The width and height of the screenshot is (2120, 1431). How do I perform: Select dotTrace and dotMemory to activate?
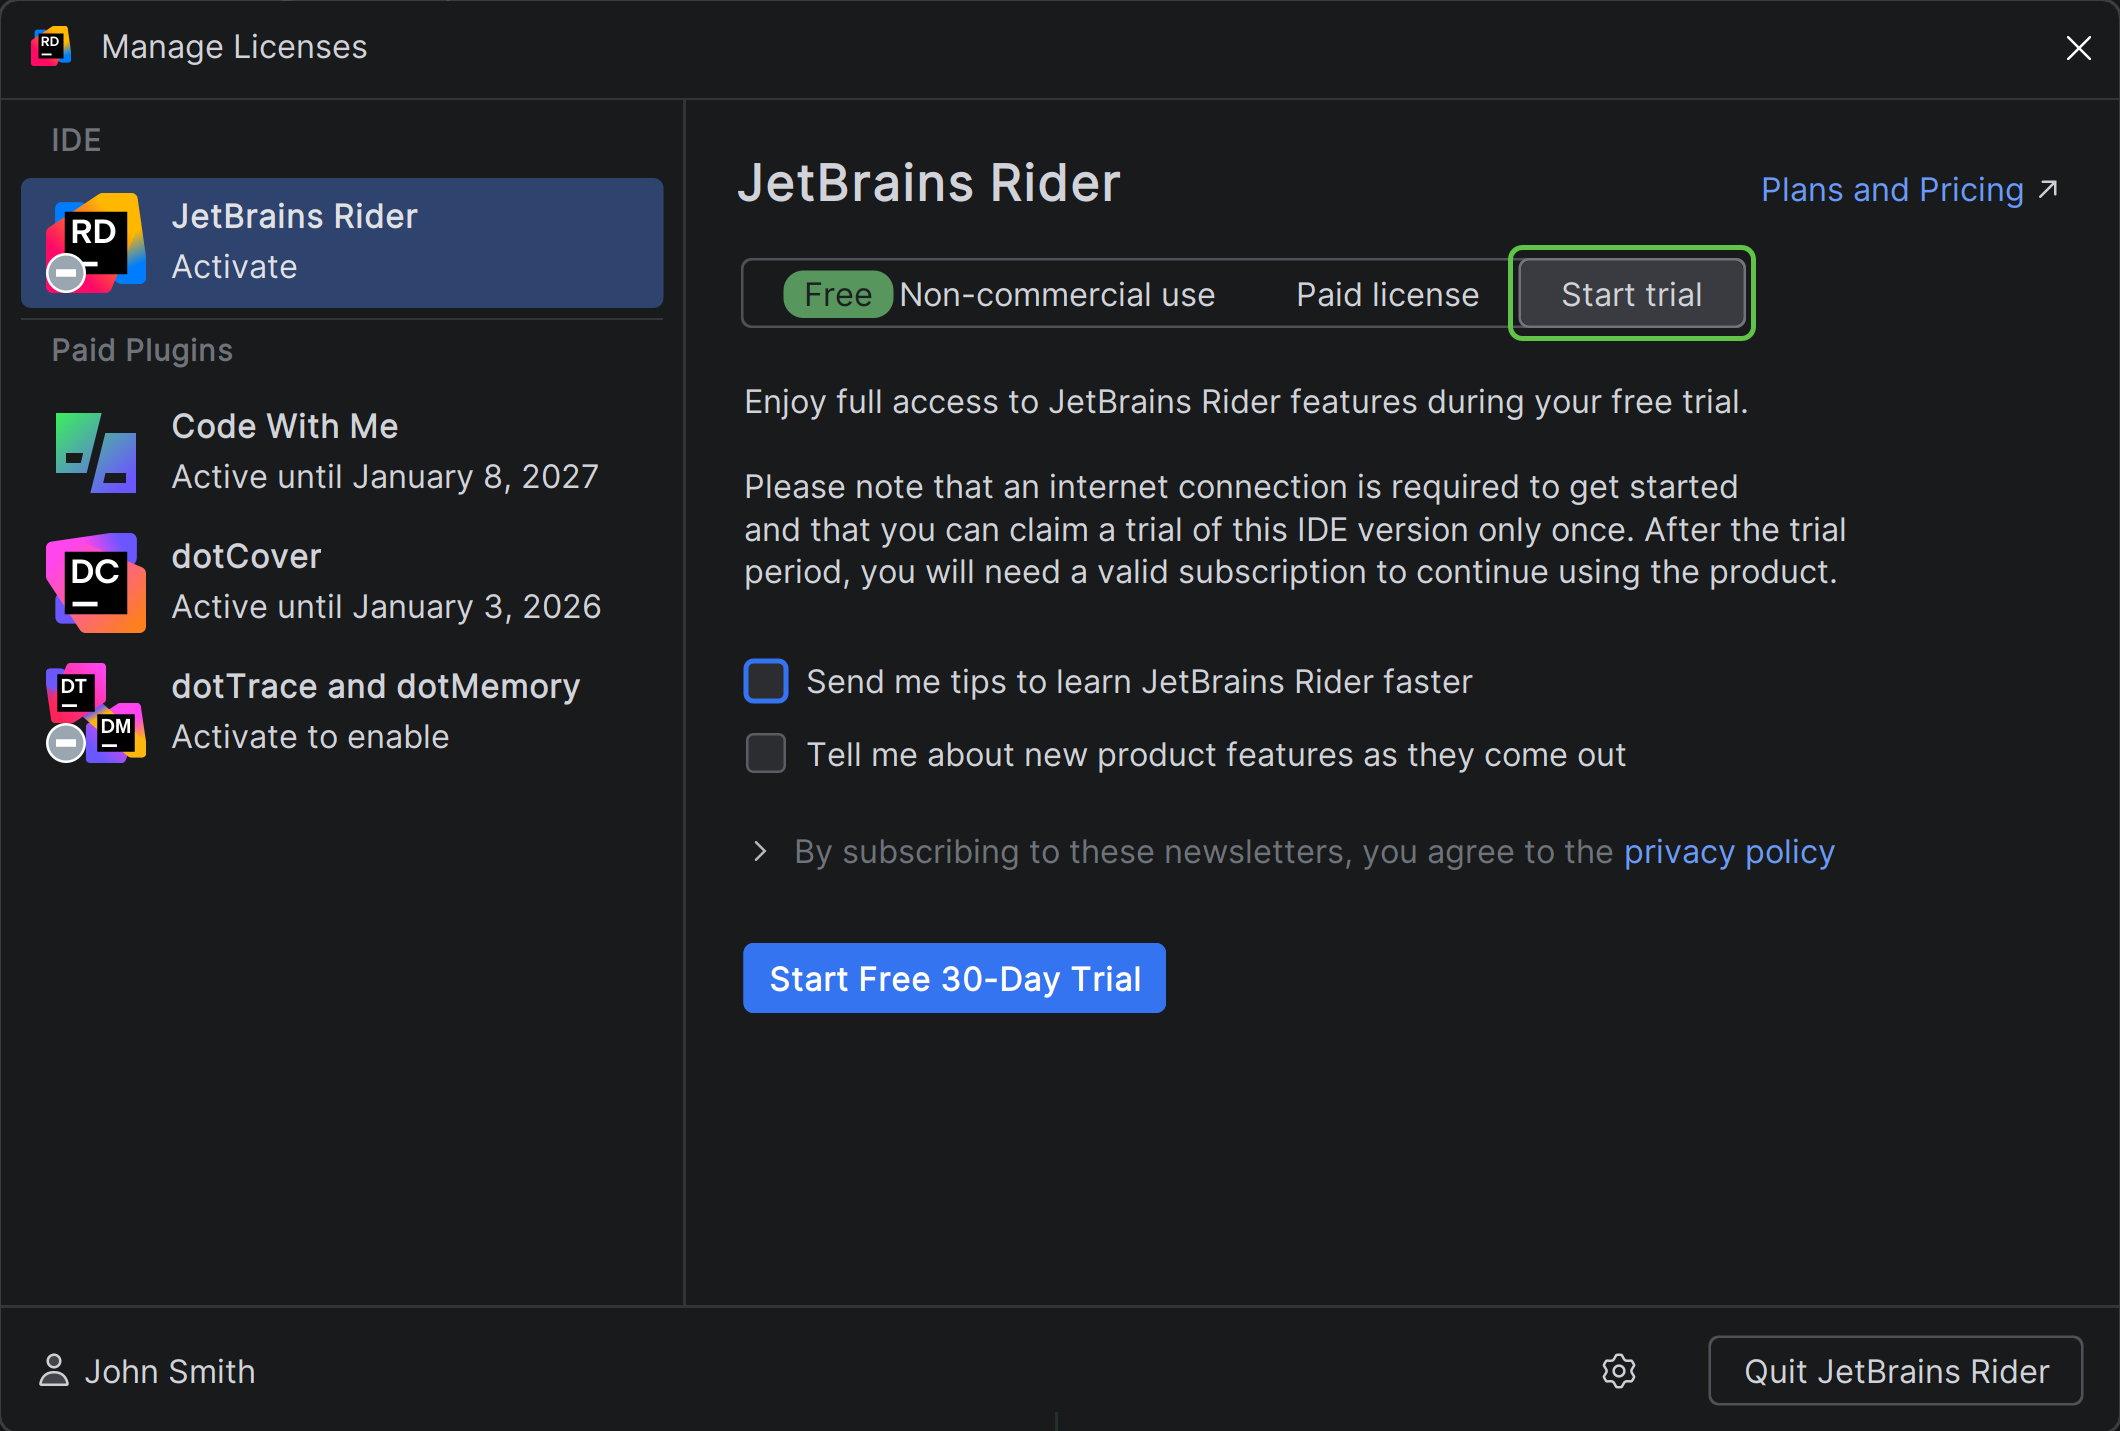tap(376, 710)
